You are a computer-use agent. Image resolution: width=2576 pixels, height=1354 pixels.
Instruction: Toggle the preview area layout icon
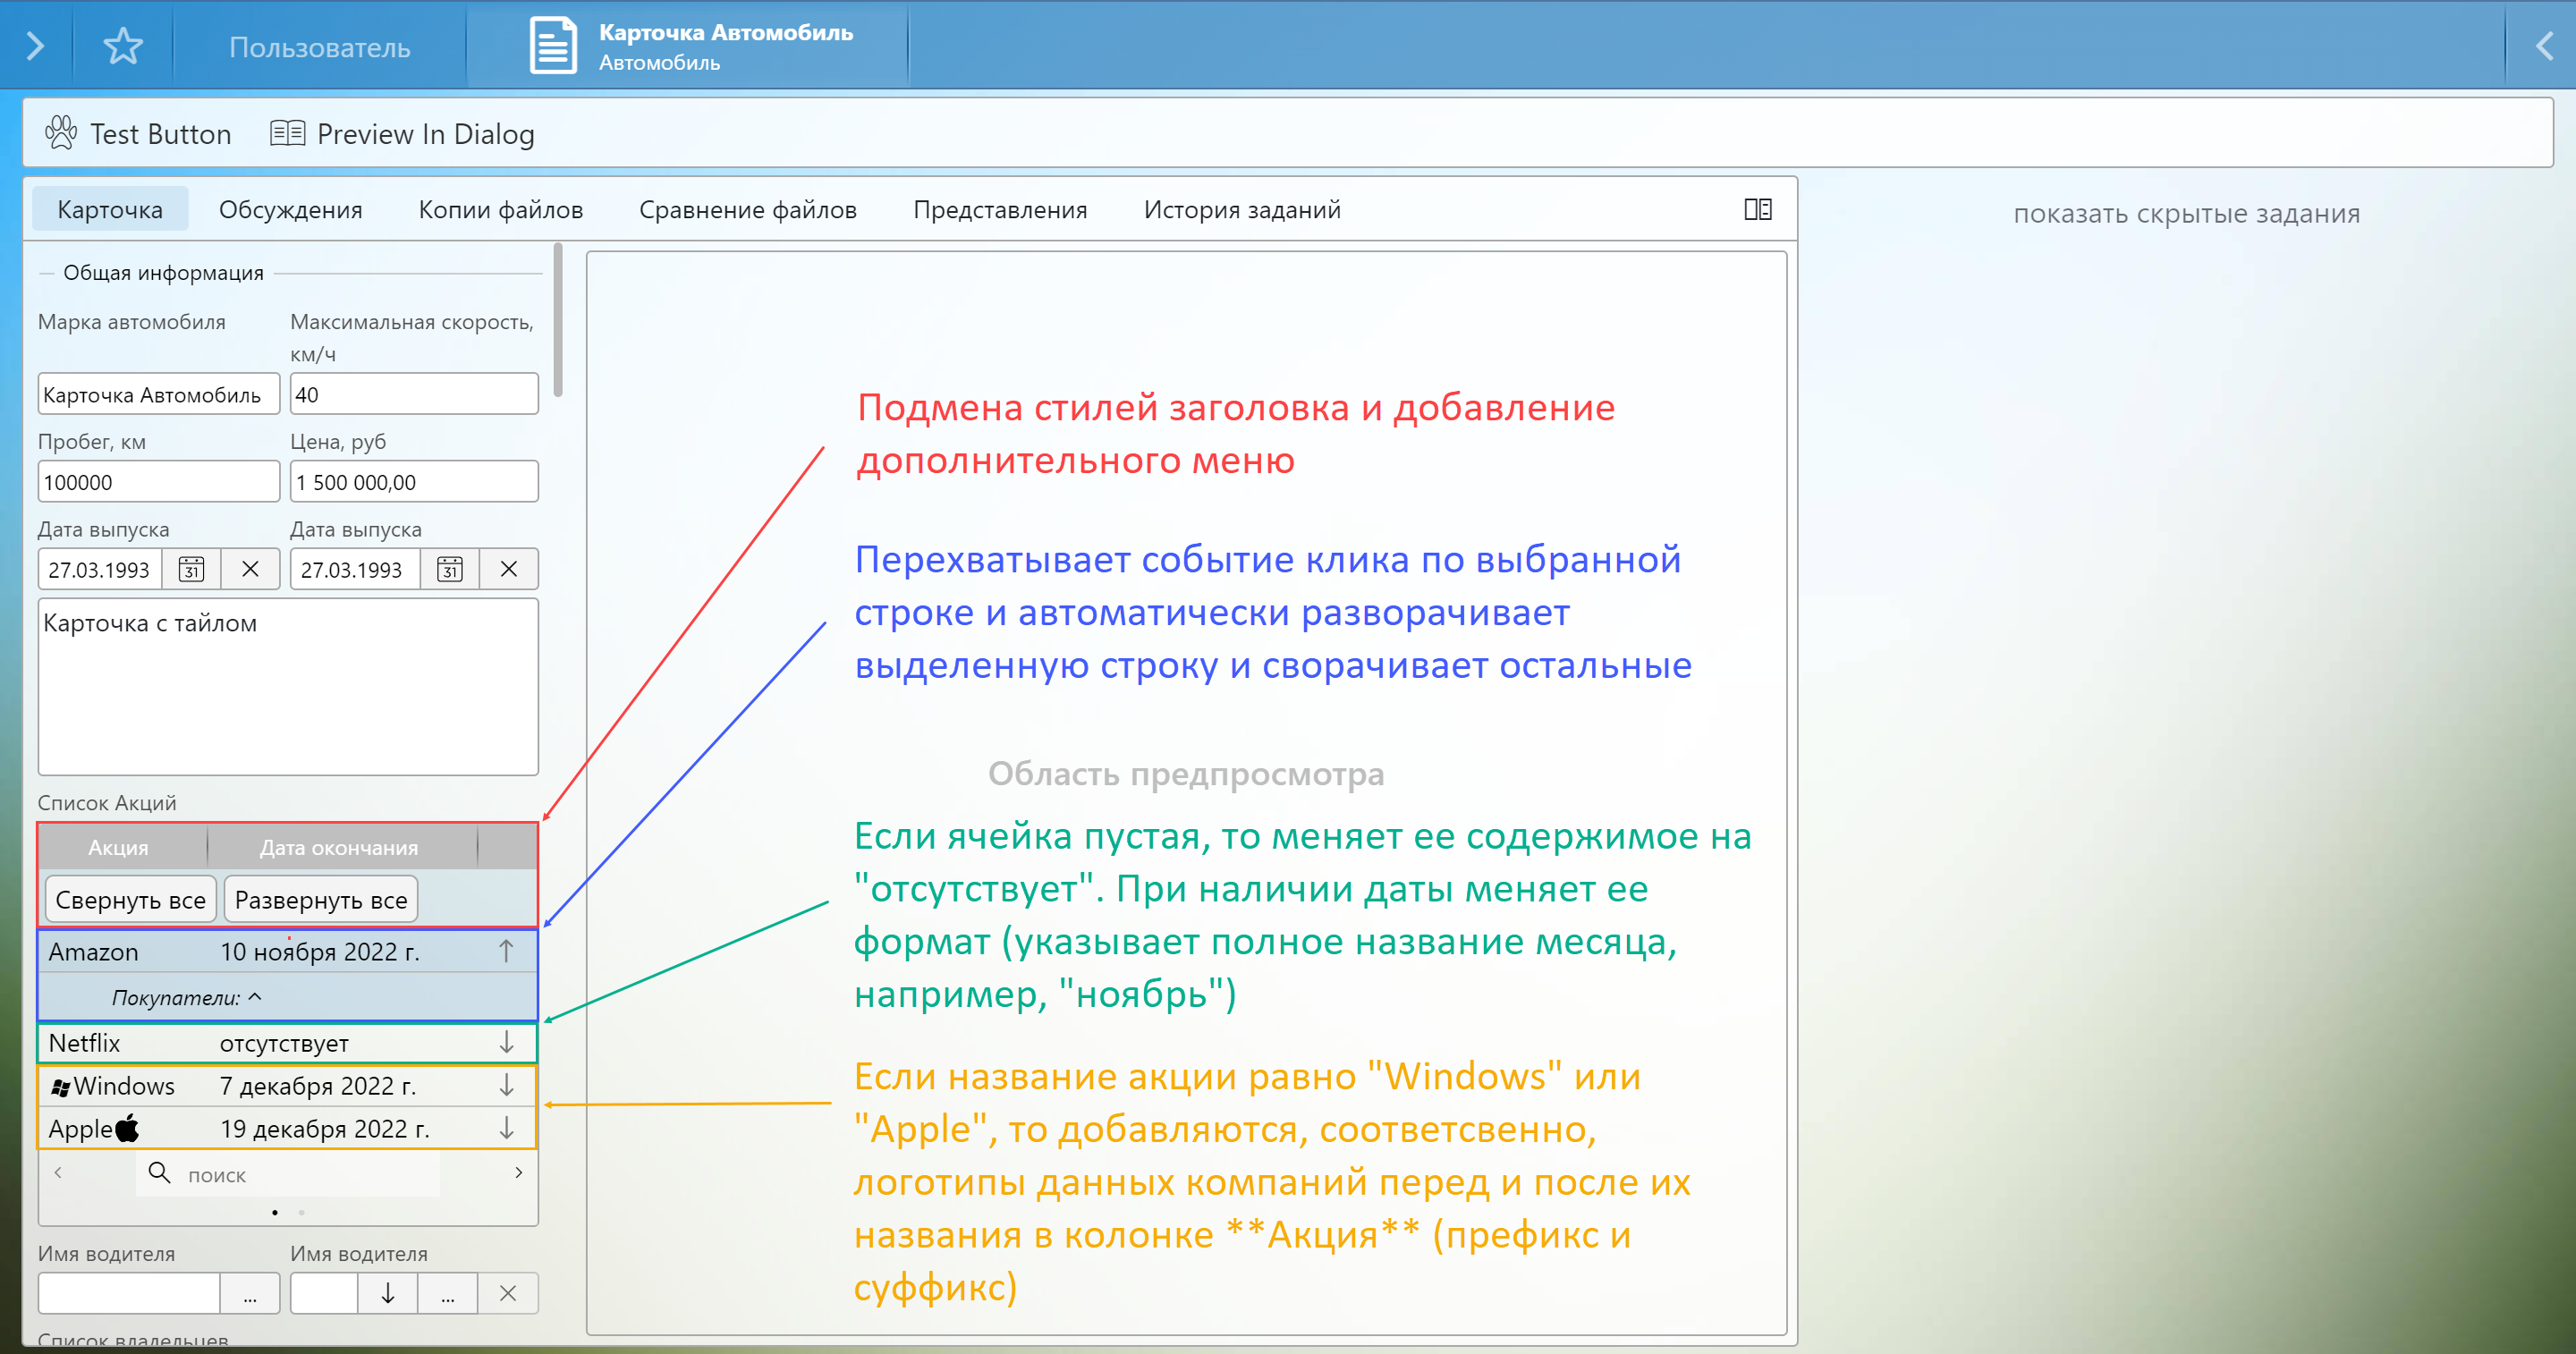pyautogui.click(x=1757, y=209)
